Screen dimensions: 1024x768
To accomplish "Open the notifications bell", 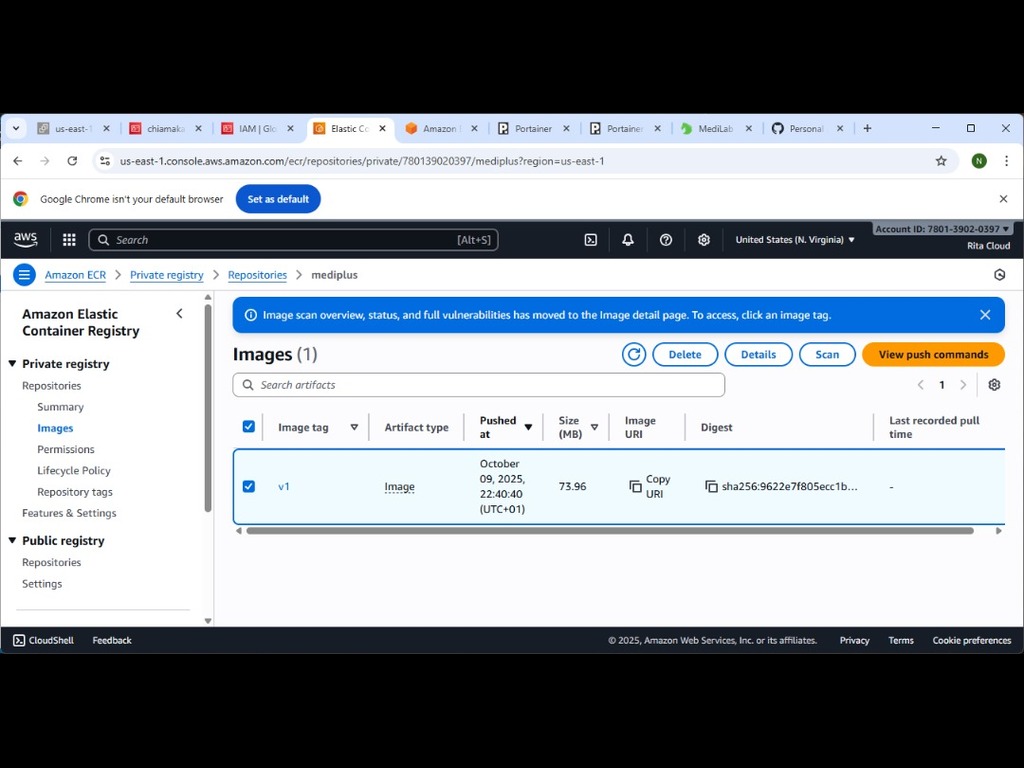I will 627,240.
